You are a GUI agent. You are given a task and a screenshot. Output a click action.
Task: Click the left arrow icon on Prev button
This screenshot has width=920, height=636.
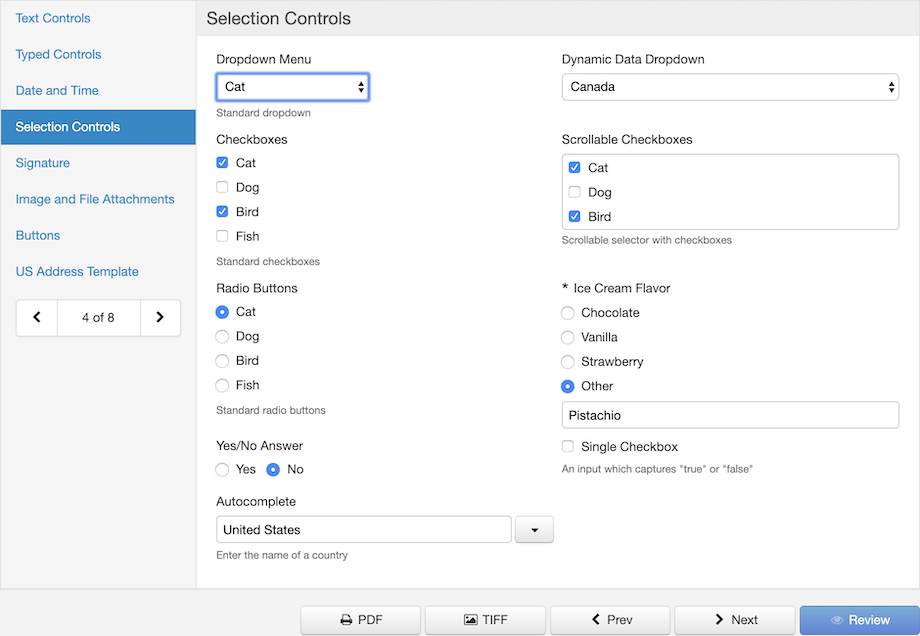point(596,619)
